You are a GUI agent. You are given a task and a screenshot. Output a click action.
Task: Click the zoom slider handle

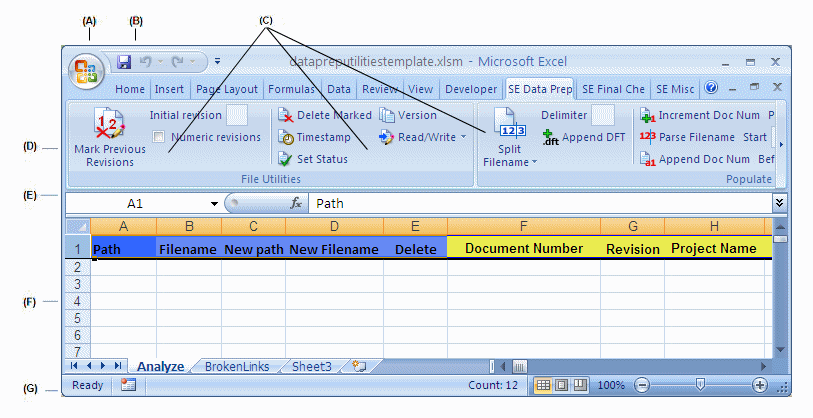pos(700,385)
